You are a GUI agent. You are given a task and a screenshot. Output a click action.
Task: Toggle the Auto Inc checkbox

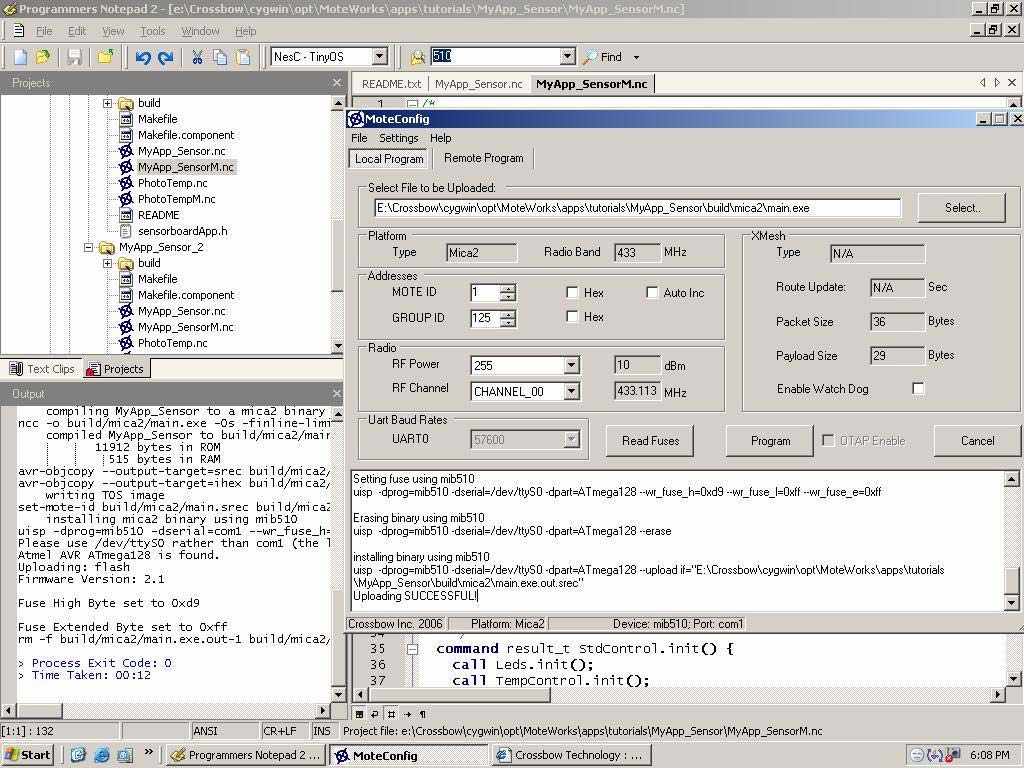[652, 293]
